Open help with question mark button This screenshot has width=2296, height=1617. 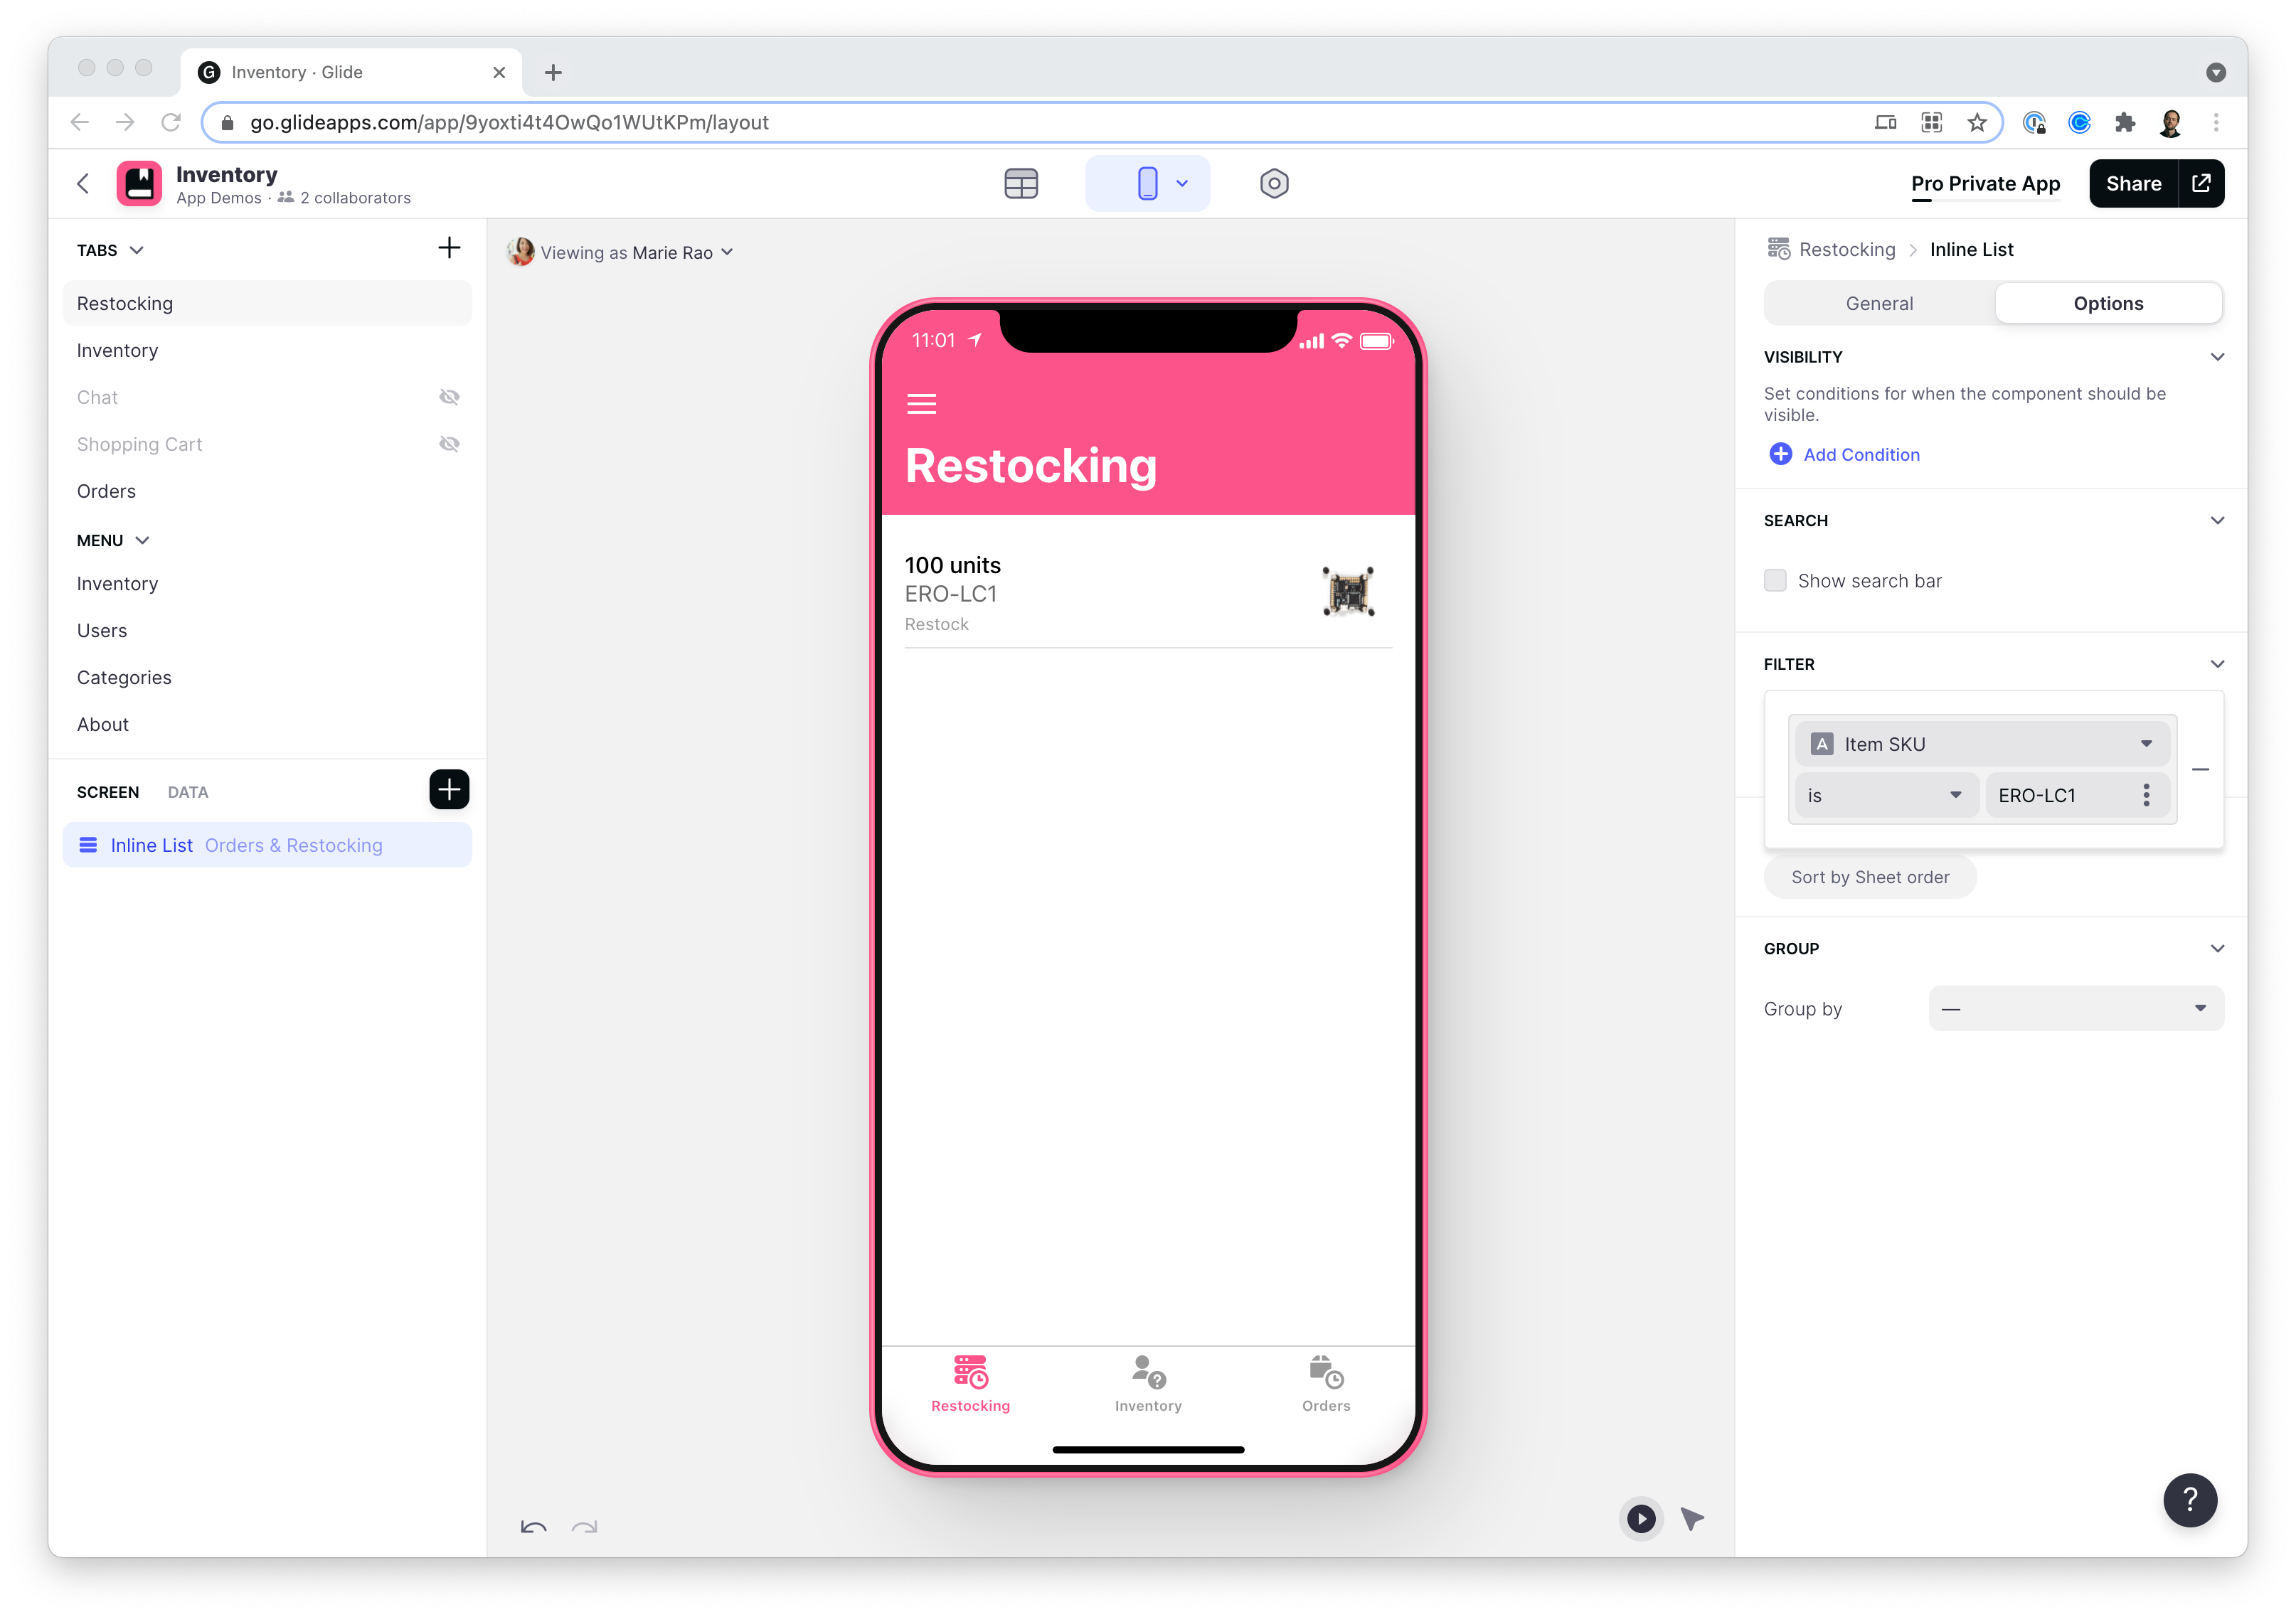pos(2189,1500)
